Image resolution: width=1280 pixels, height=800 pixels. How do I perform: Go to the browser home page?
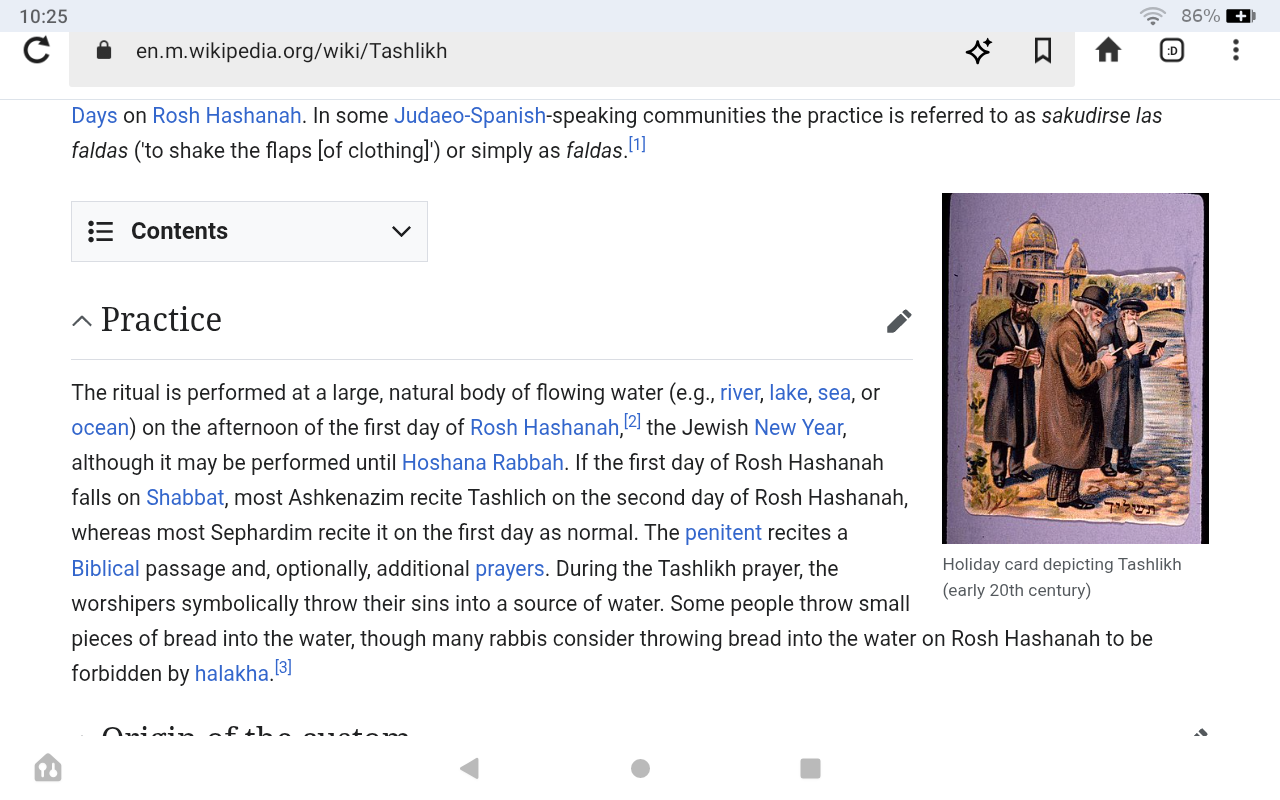click(x=1108, y=50)
